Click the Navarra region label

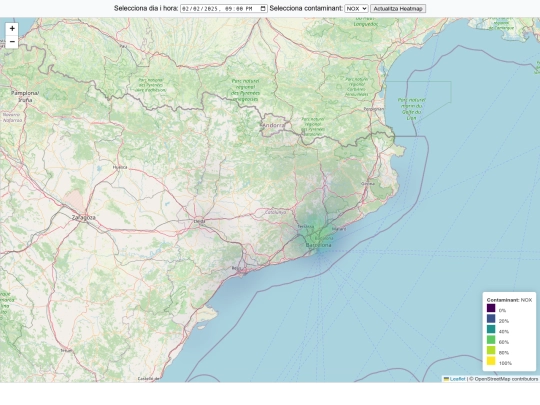pyautogui.click(x=12, y=117)
